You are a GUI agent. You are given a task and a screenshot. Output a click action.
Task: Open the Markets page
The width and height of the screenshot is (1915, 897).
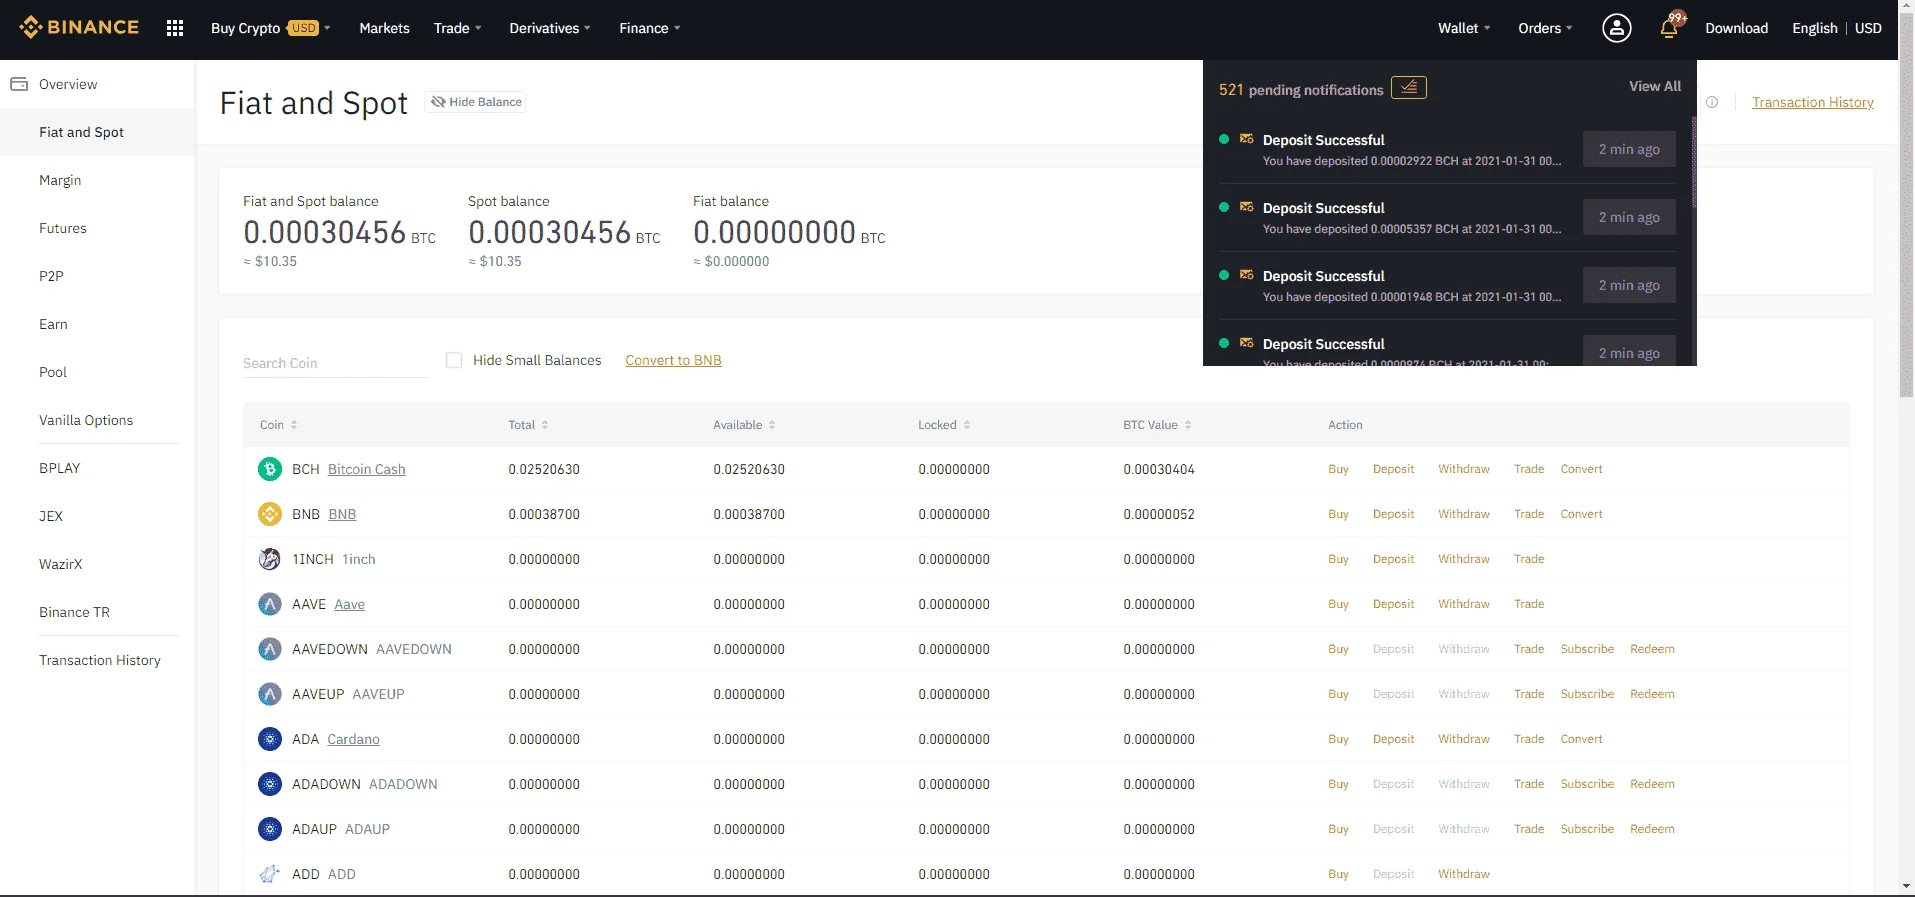[x=385, y=28]
